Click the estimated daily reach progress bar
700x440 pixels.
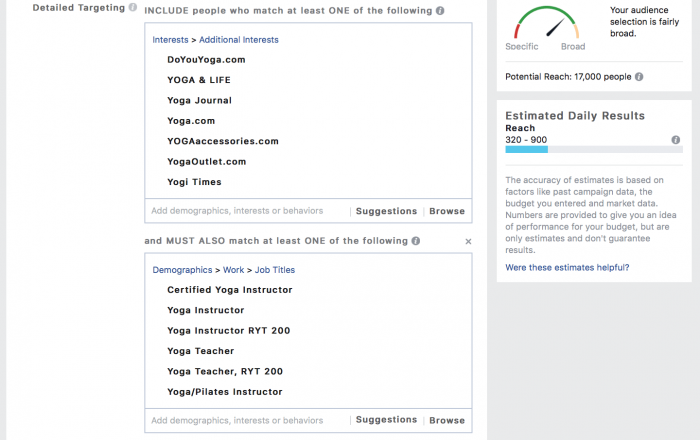click(x=580, y=150)
